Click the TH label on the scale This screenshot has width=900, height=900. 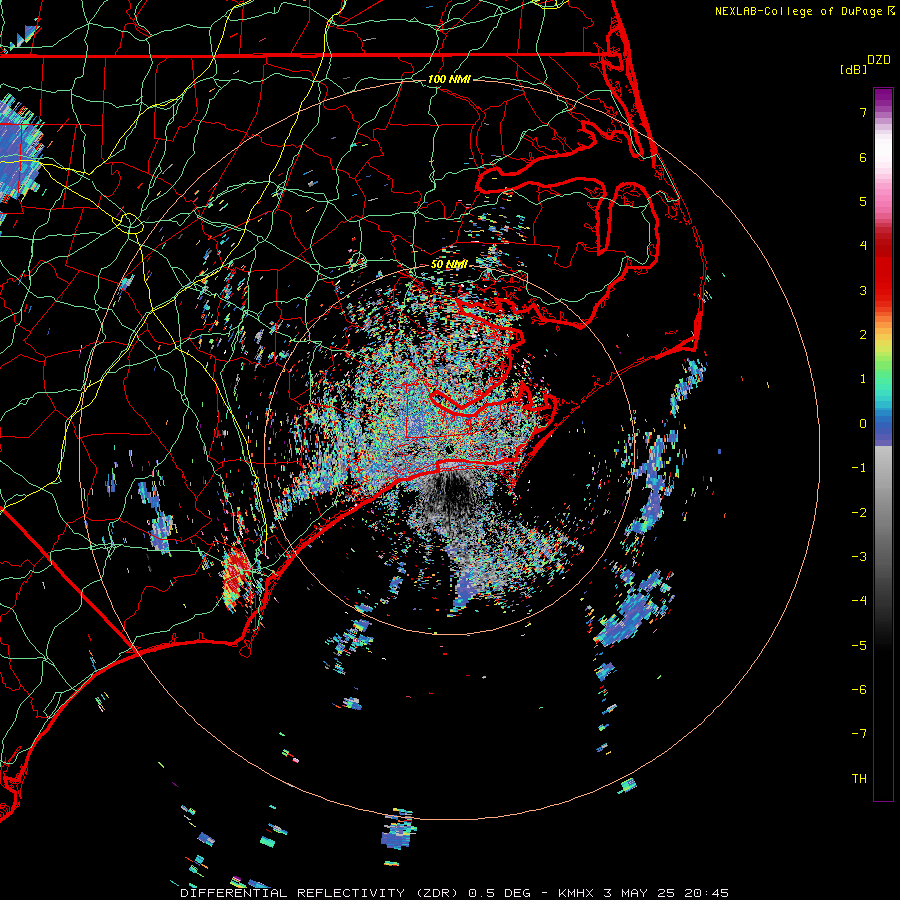(x=859, y=779)
